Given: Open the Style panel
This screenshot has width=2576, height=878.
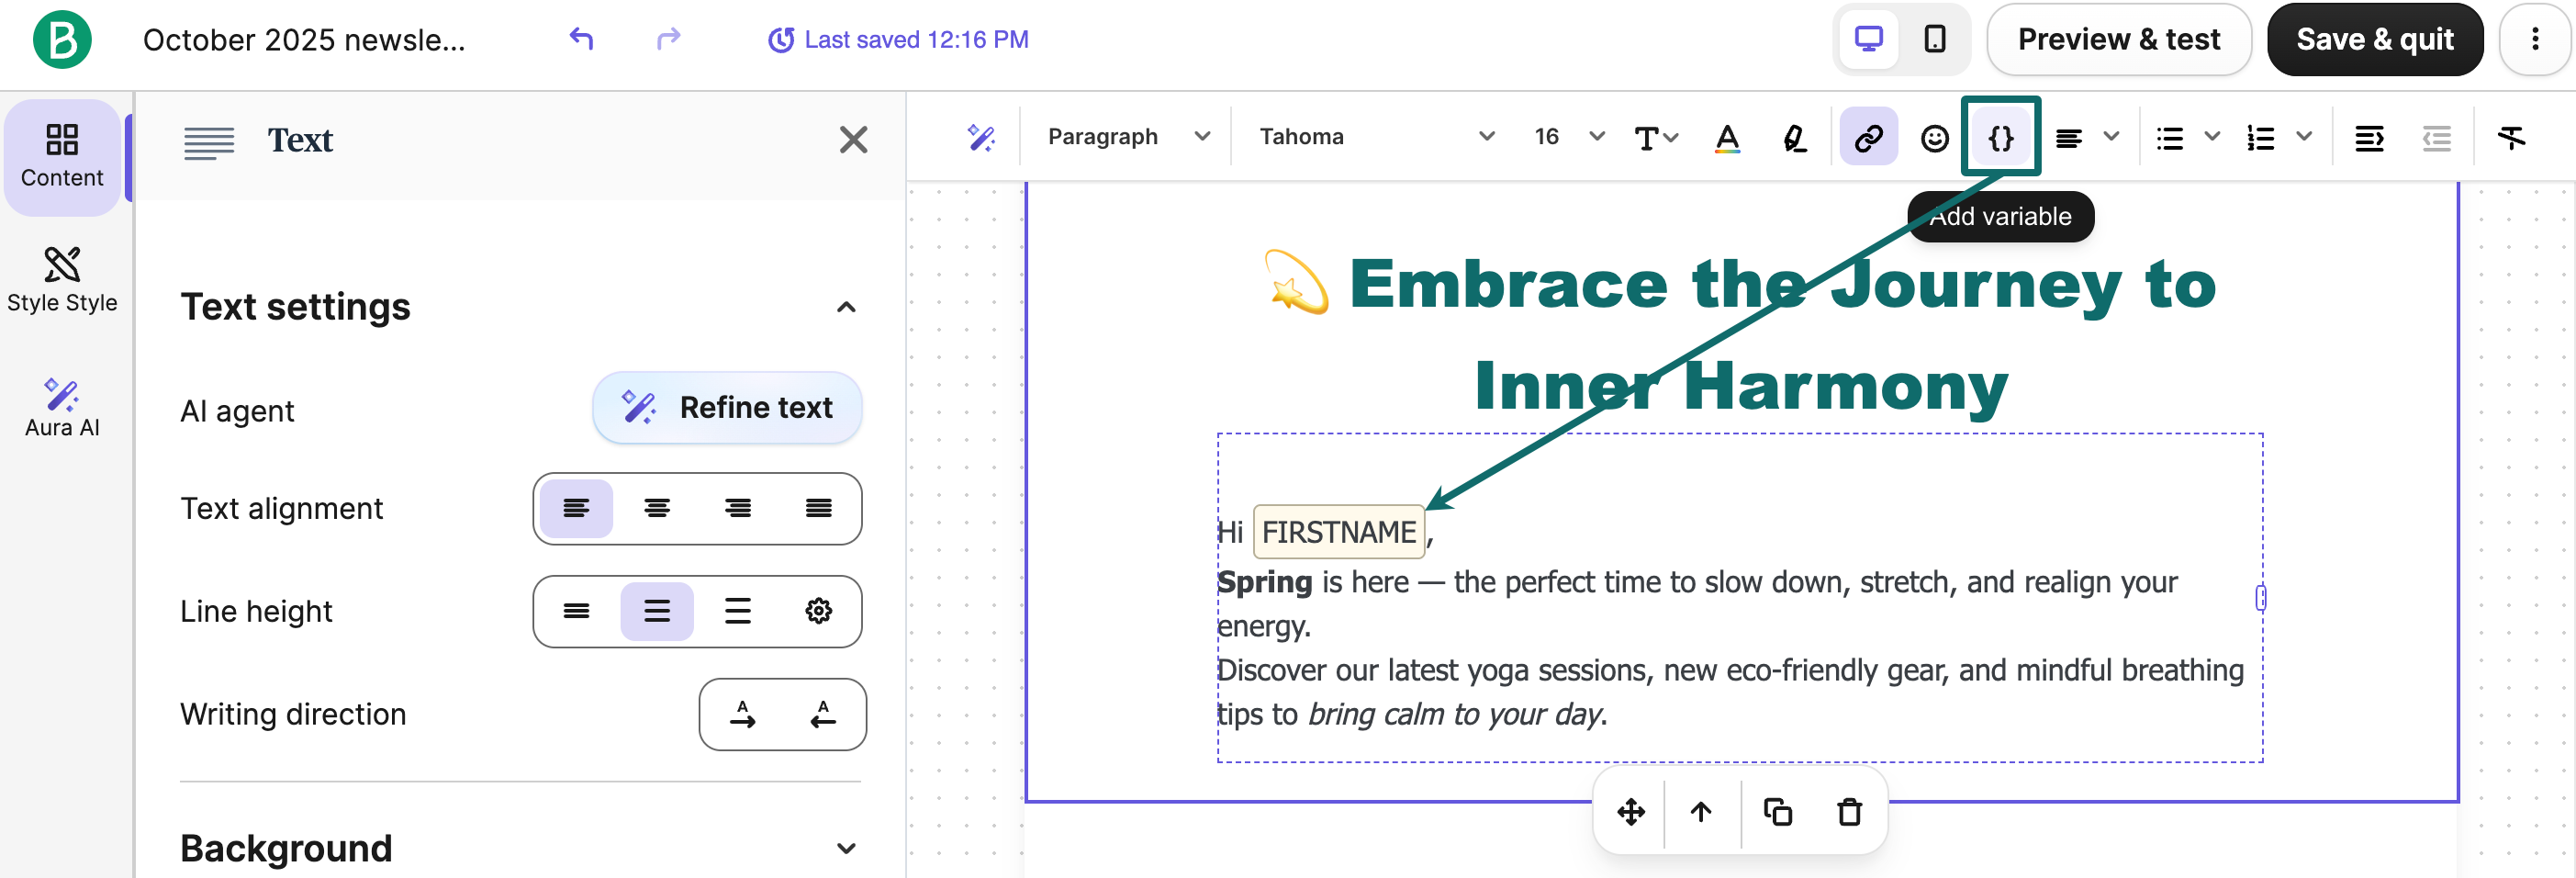Looking at the screenshot, I should [x=62, y=281].
